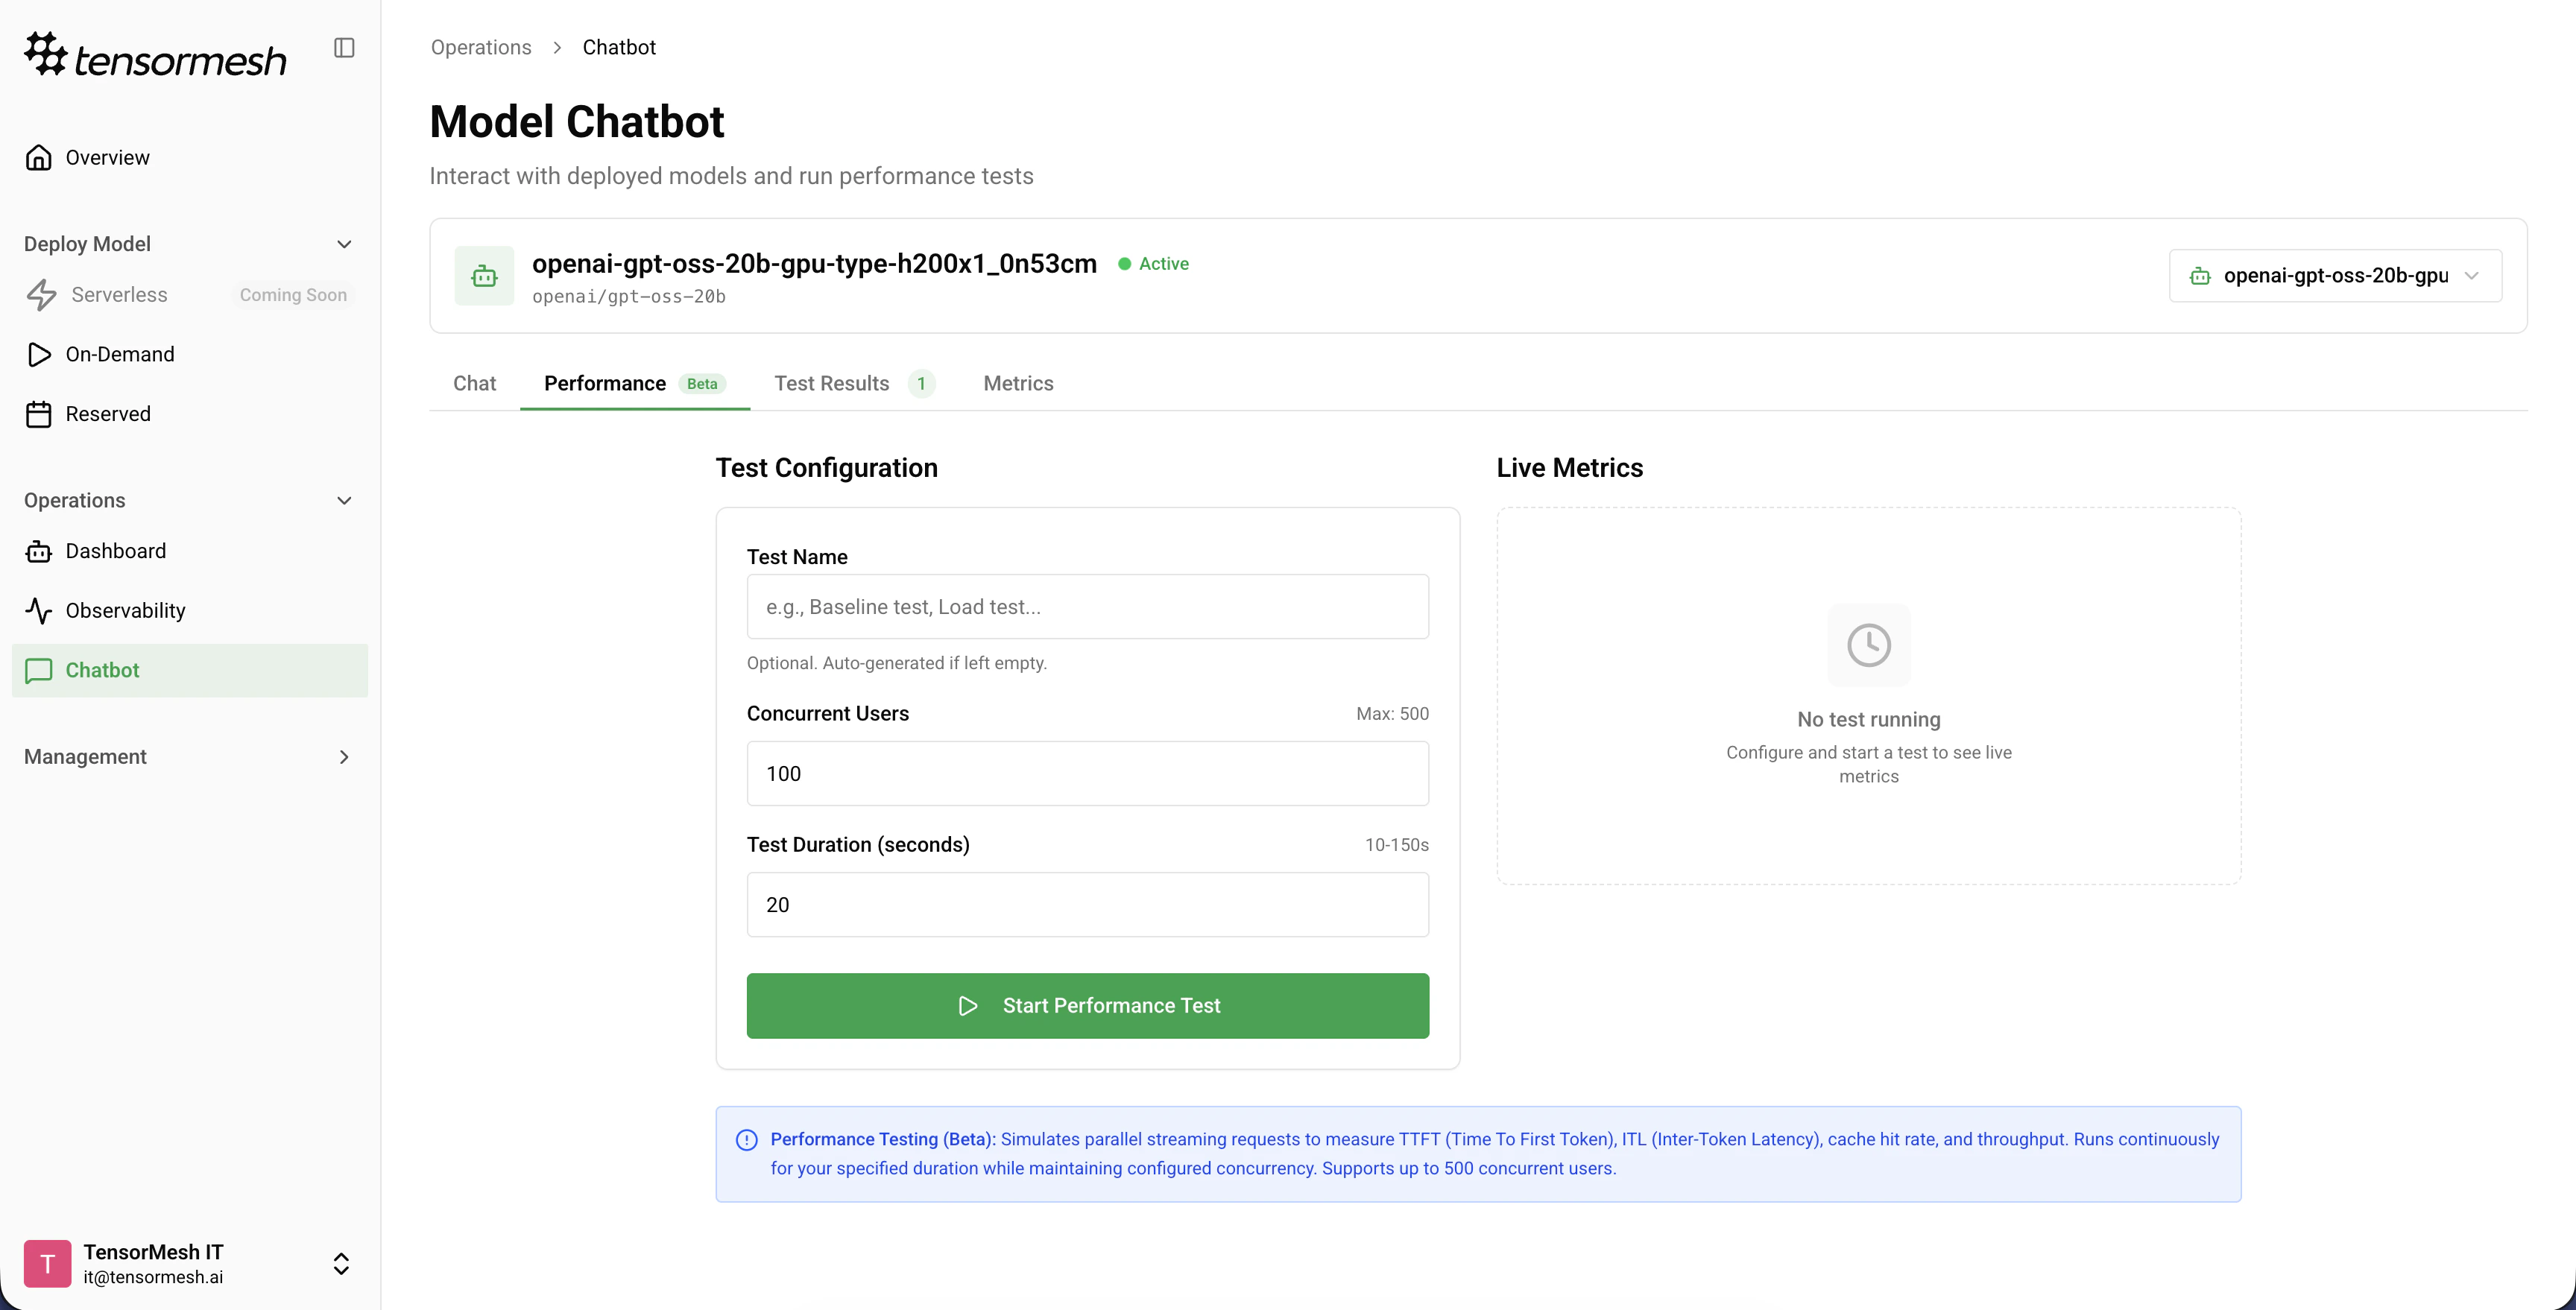Click the Observability waveform icon
The width and height of the screenshot is (2576, 1310).
[x=39, y=610]
